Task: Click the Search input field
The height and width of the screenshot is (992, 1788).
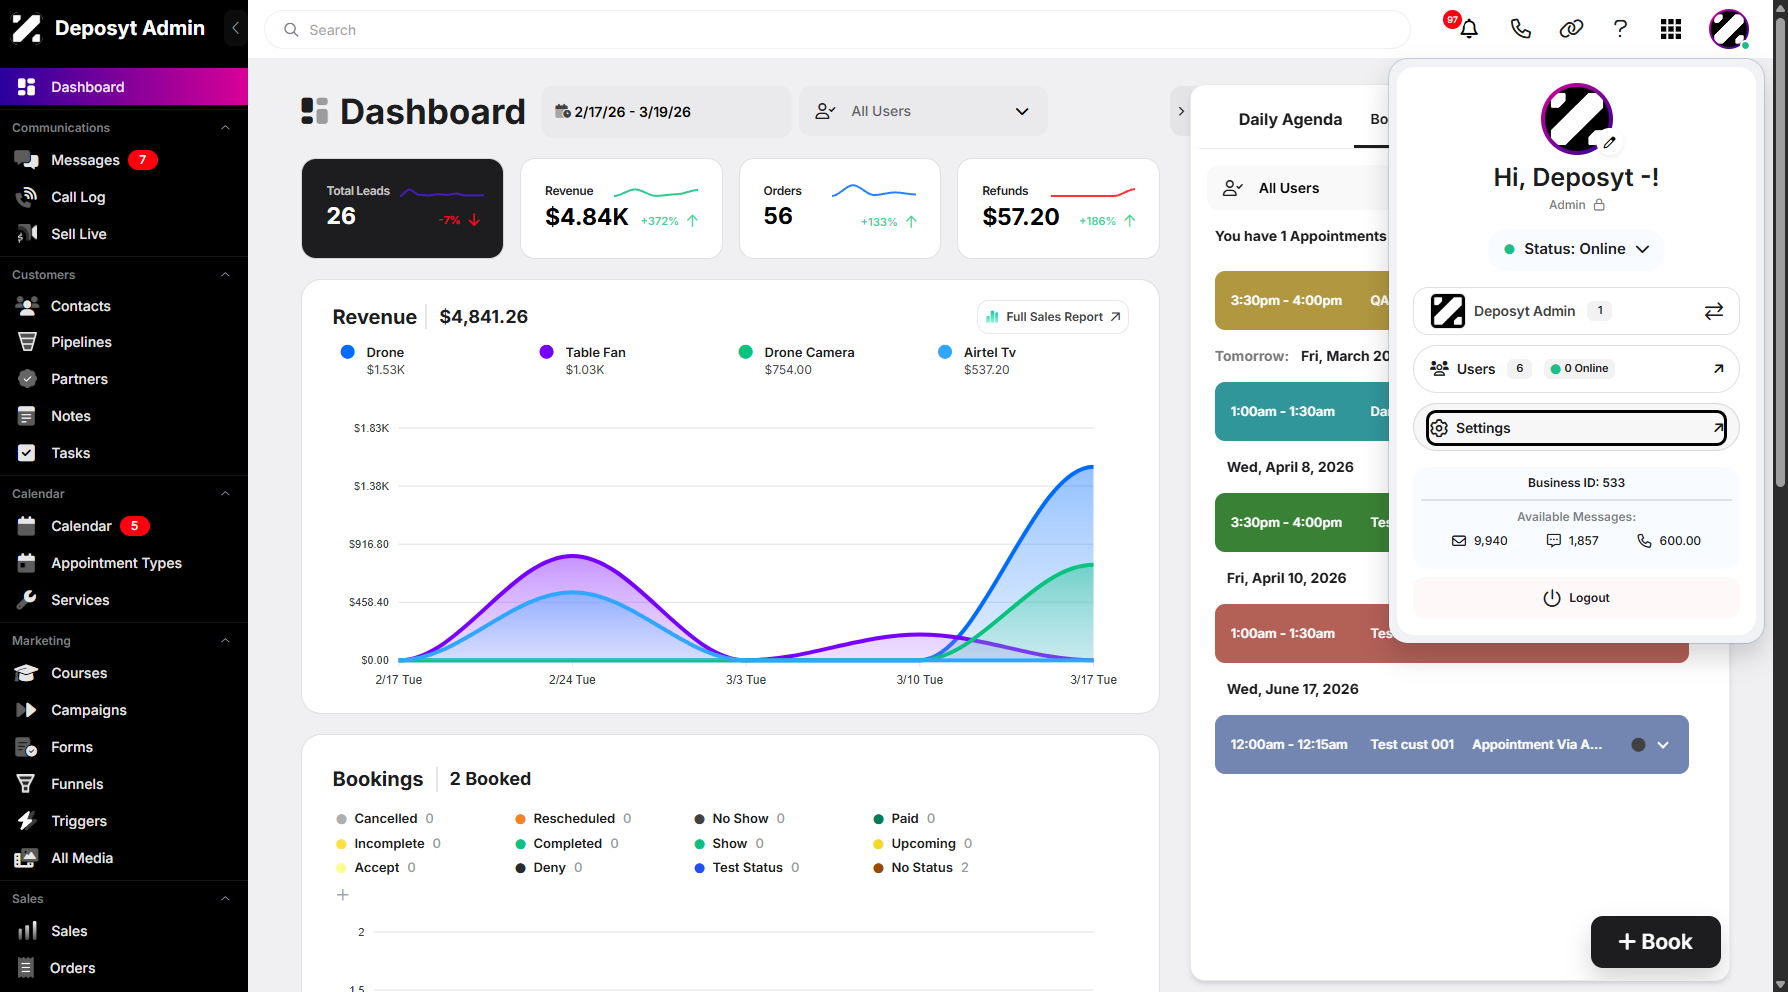Action: [x=838, y=30]
